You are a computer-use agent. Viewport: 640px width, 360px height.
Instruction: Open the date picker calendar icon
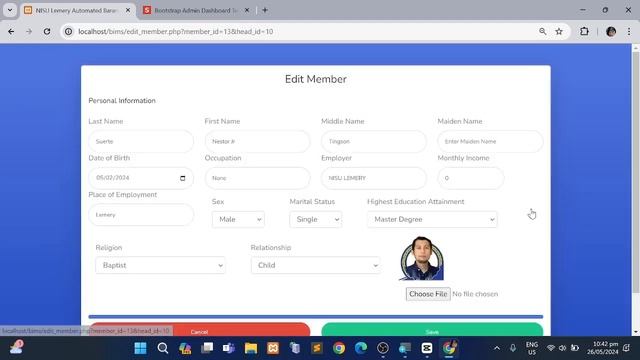pos(182,178)
